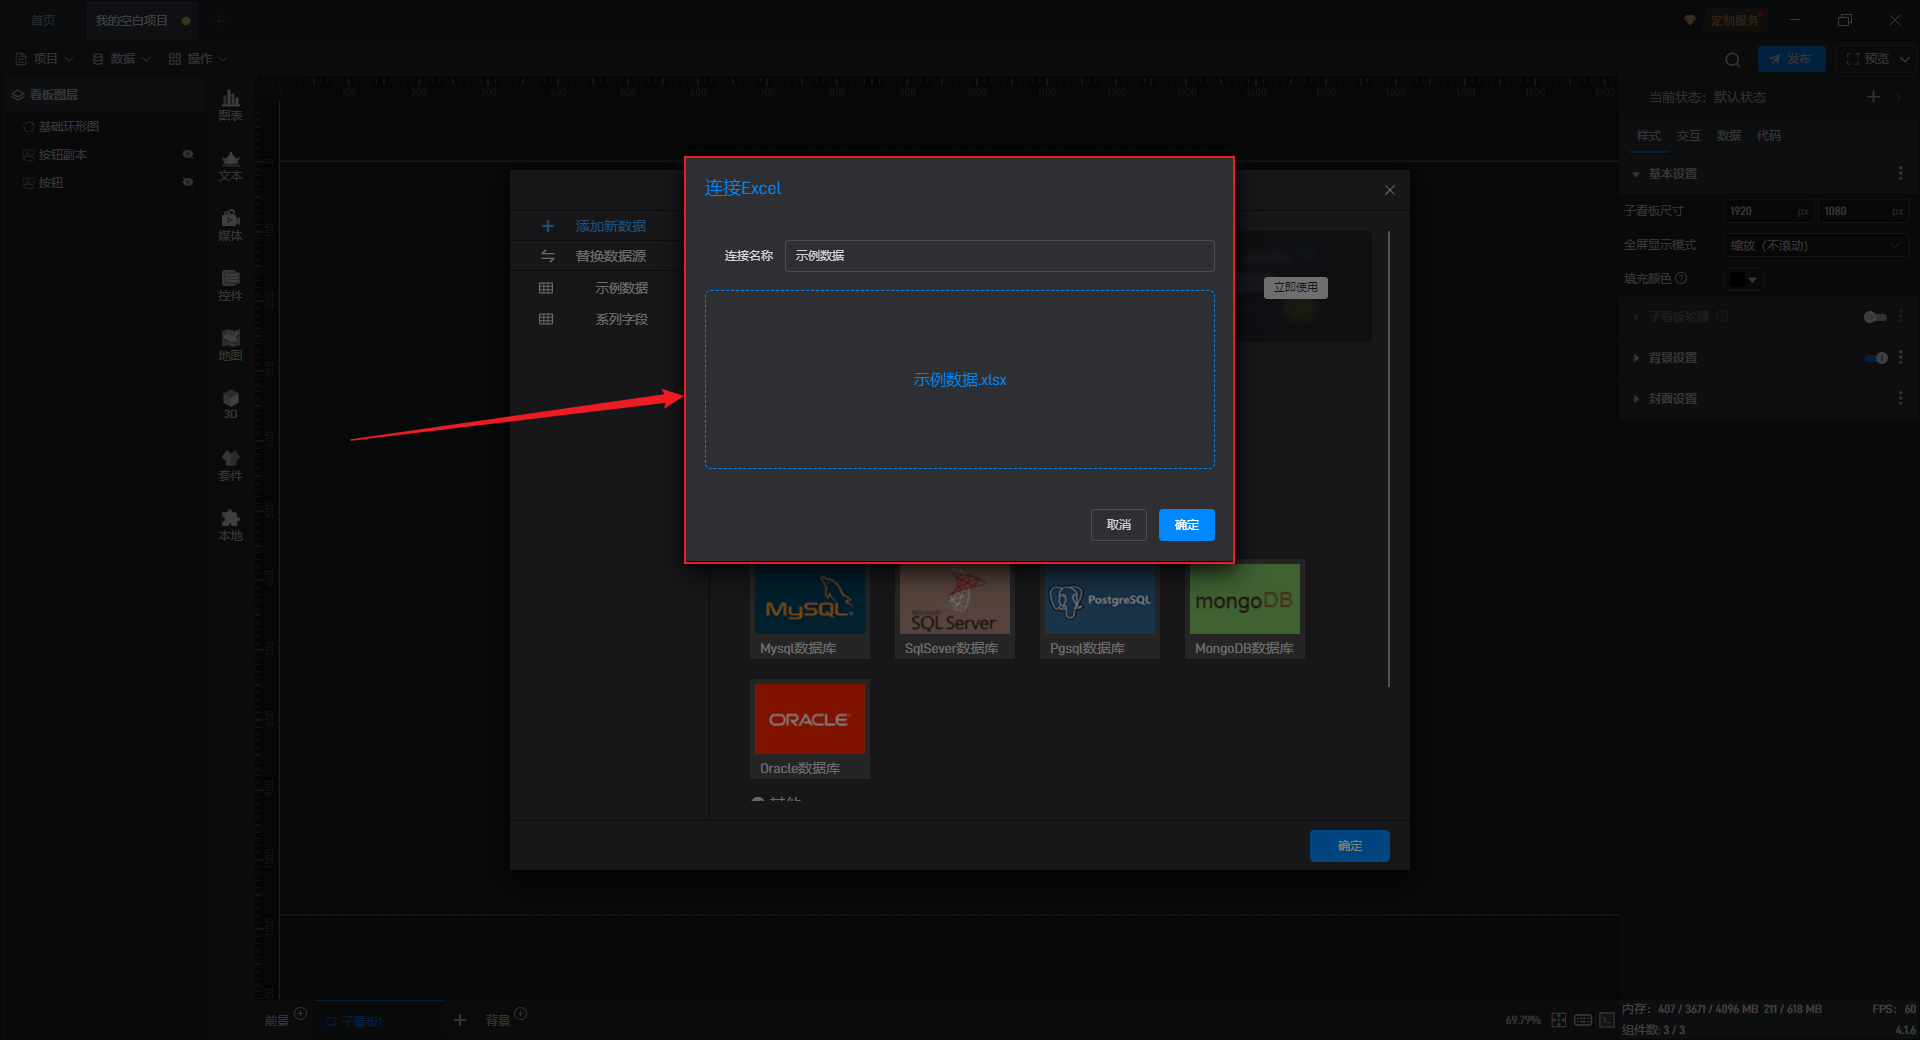Open the 数据 menu in top toolbar

[121, 59]
